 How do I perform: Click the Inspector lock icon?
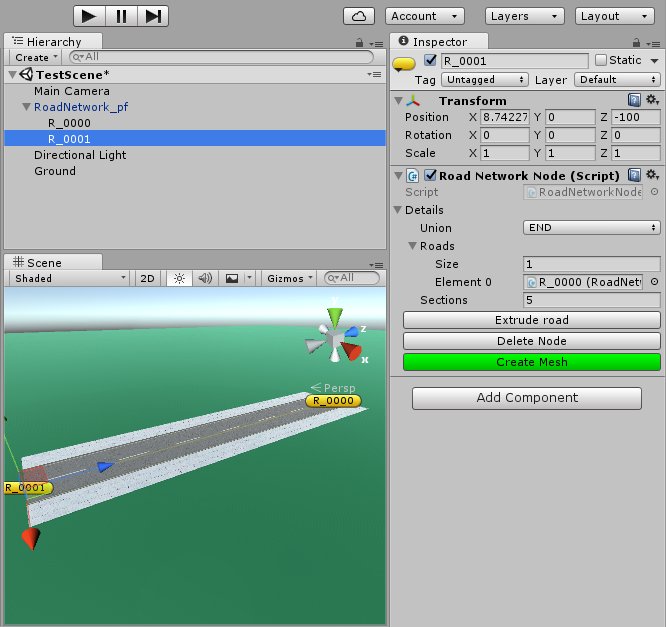(x=636, y=42)
